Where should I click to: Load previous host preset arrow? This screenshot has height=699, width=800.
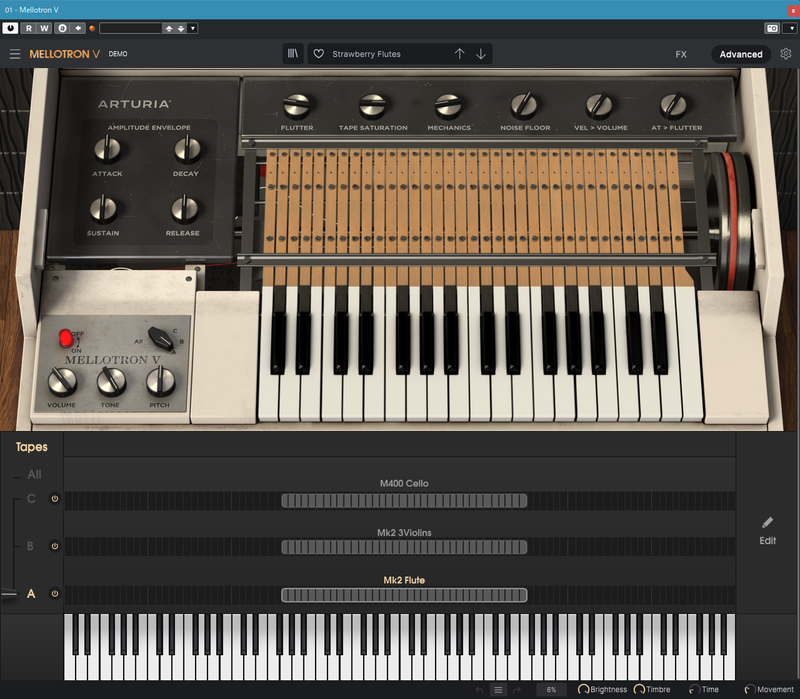click(x=169, y=29)
